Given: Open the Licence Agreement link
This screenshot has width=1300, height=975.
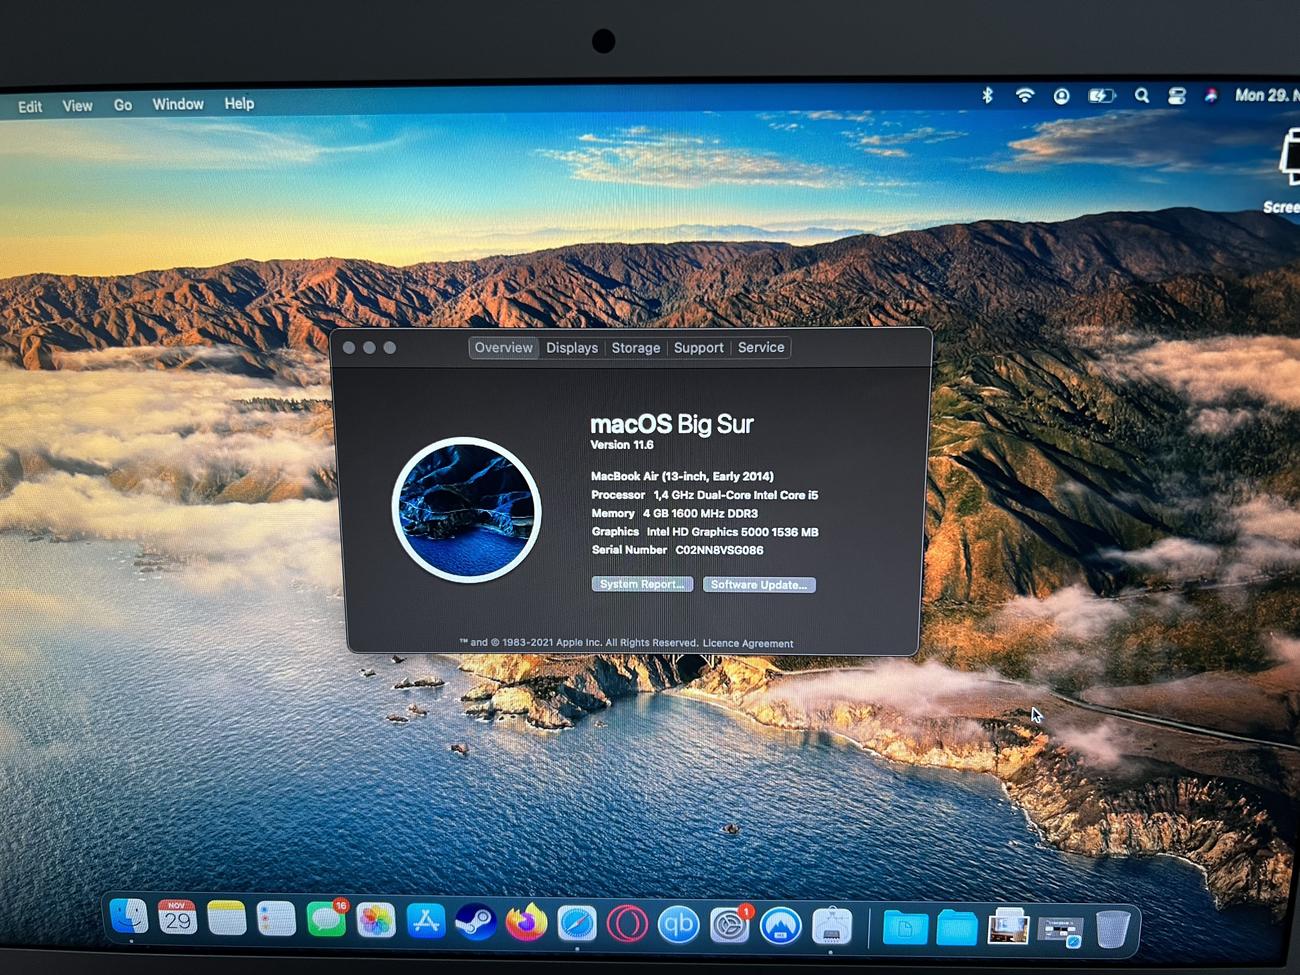Looking at the screenshot, I should 748,644.
